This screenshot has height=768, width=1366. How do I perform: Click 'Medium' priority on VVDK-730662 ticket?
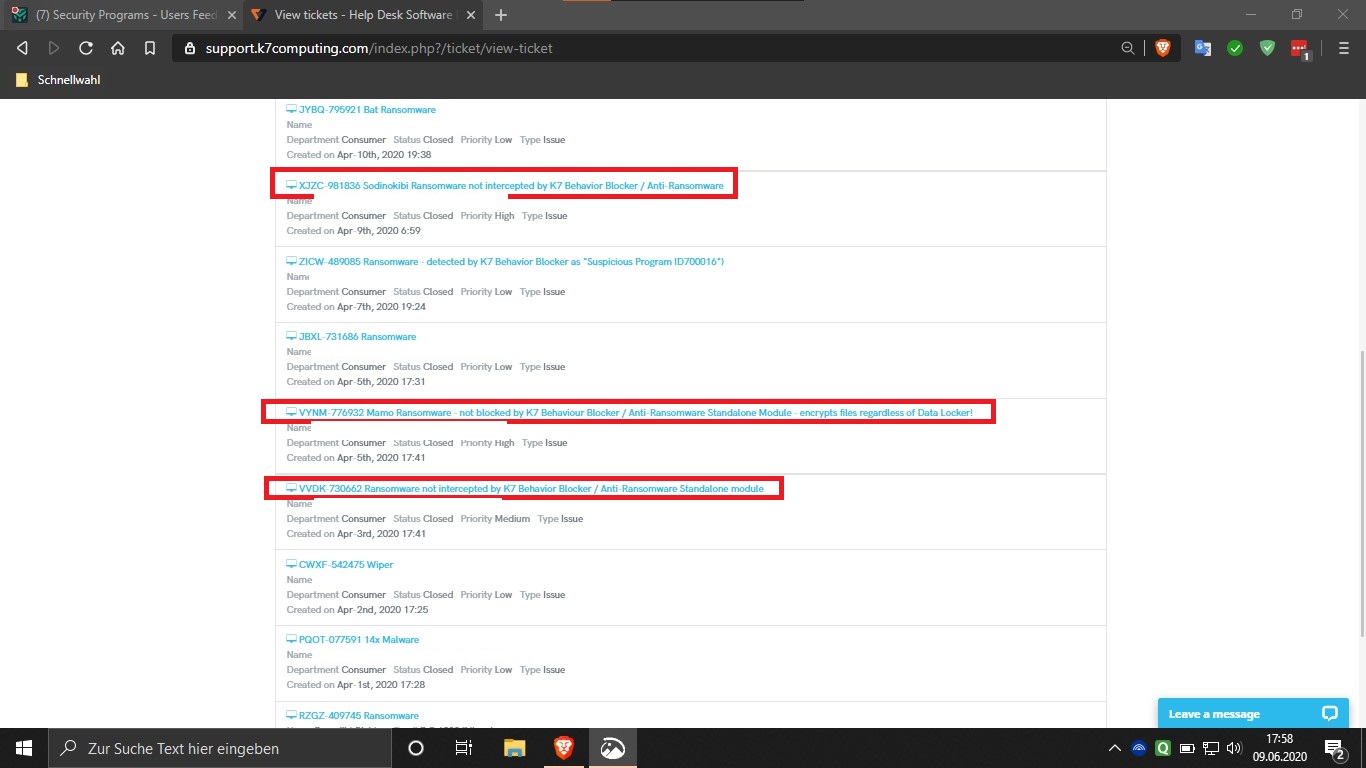512,519
